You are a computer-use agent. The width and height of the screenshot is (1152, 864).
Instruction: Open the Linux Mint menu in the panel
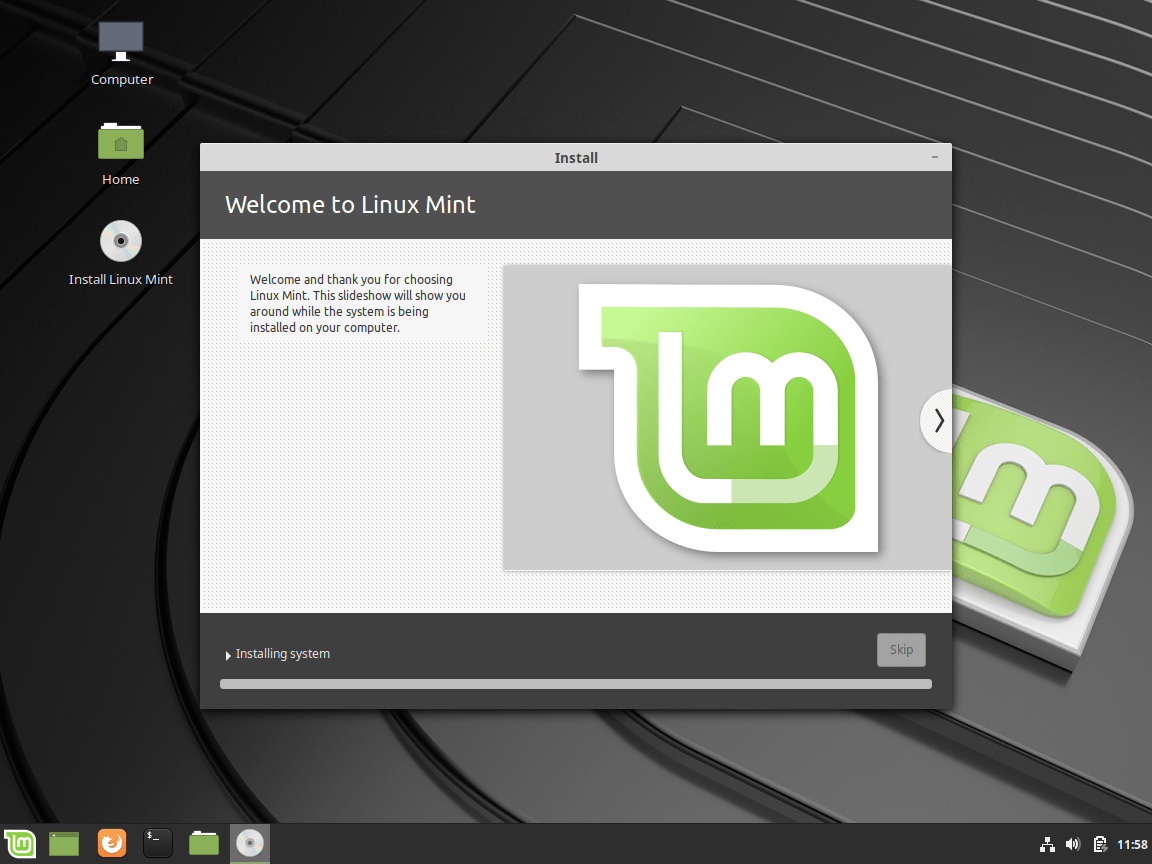pyautogui.click(x=20, y=843)
